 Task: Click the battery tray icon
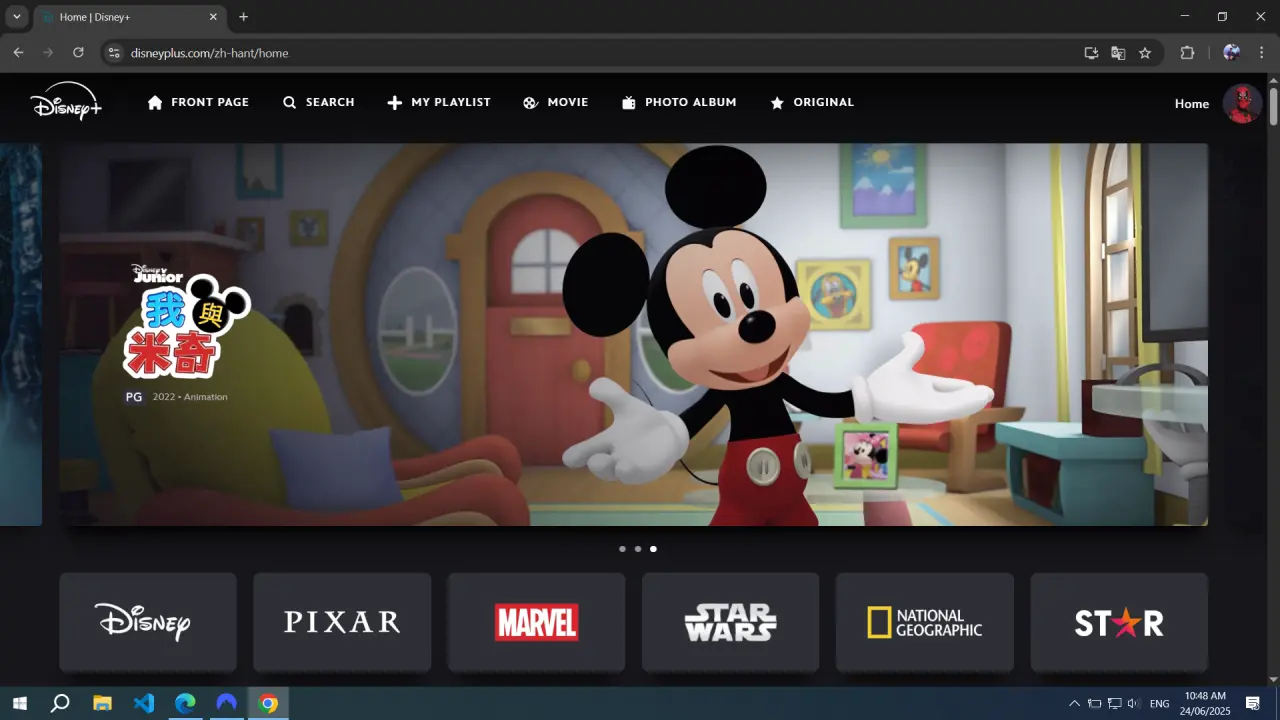tap(1095, 704)
